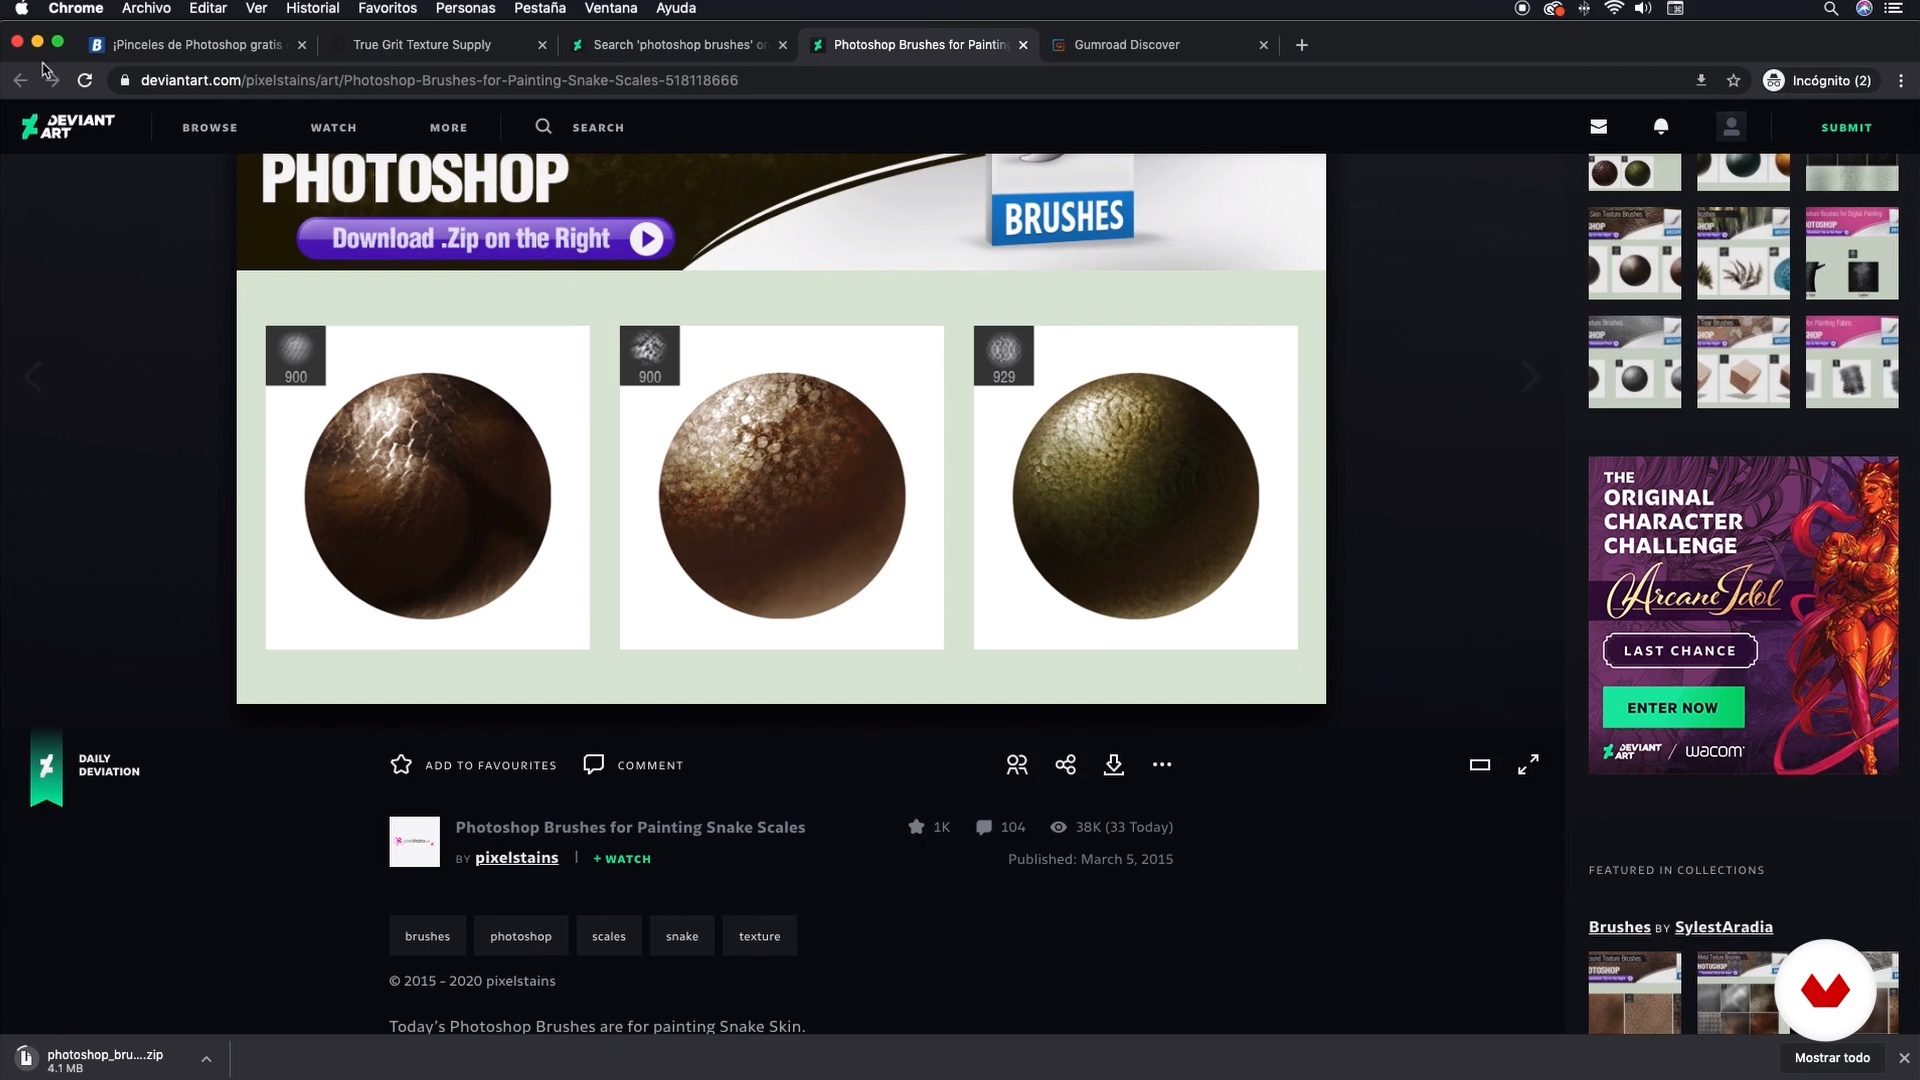Open the notes envelope icon
The width and height of the screenshot is (1920, 1080).
(1599, 127)
